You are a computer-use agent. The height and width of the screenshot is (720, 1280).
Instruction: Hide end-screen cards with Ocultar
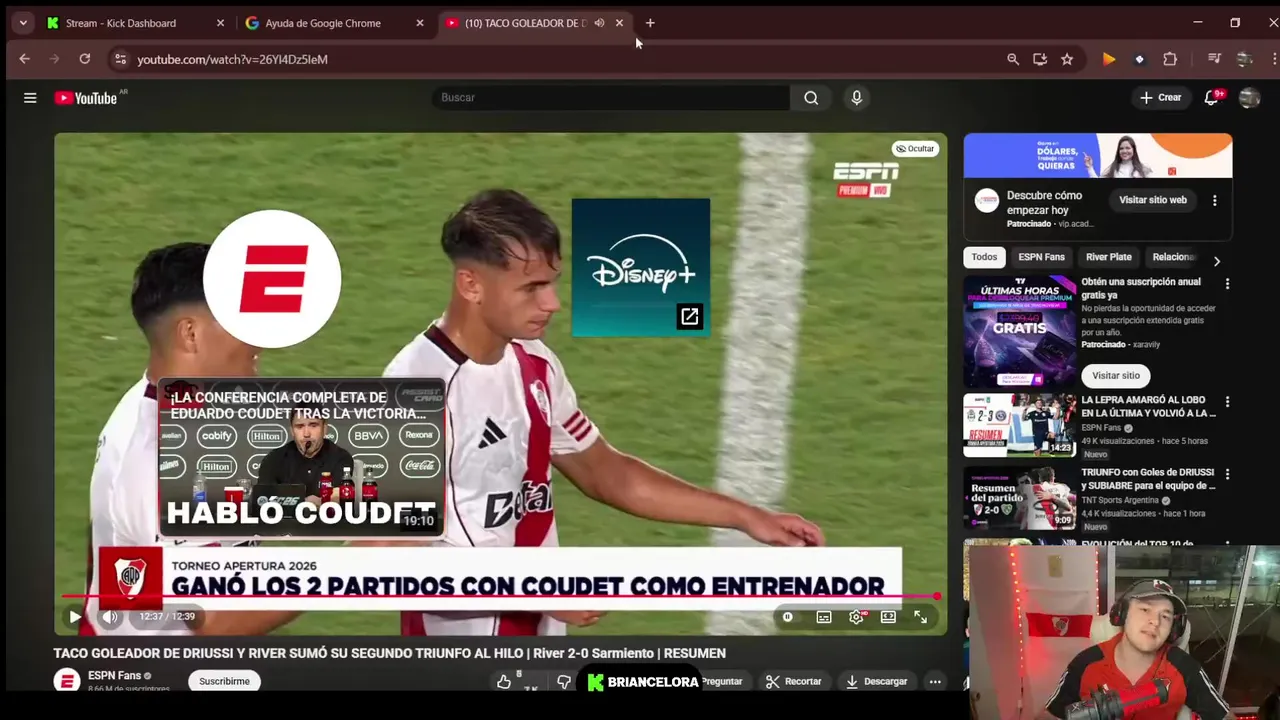pyautogui.click(x=915, y=149)
